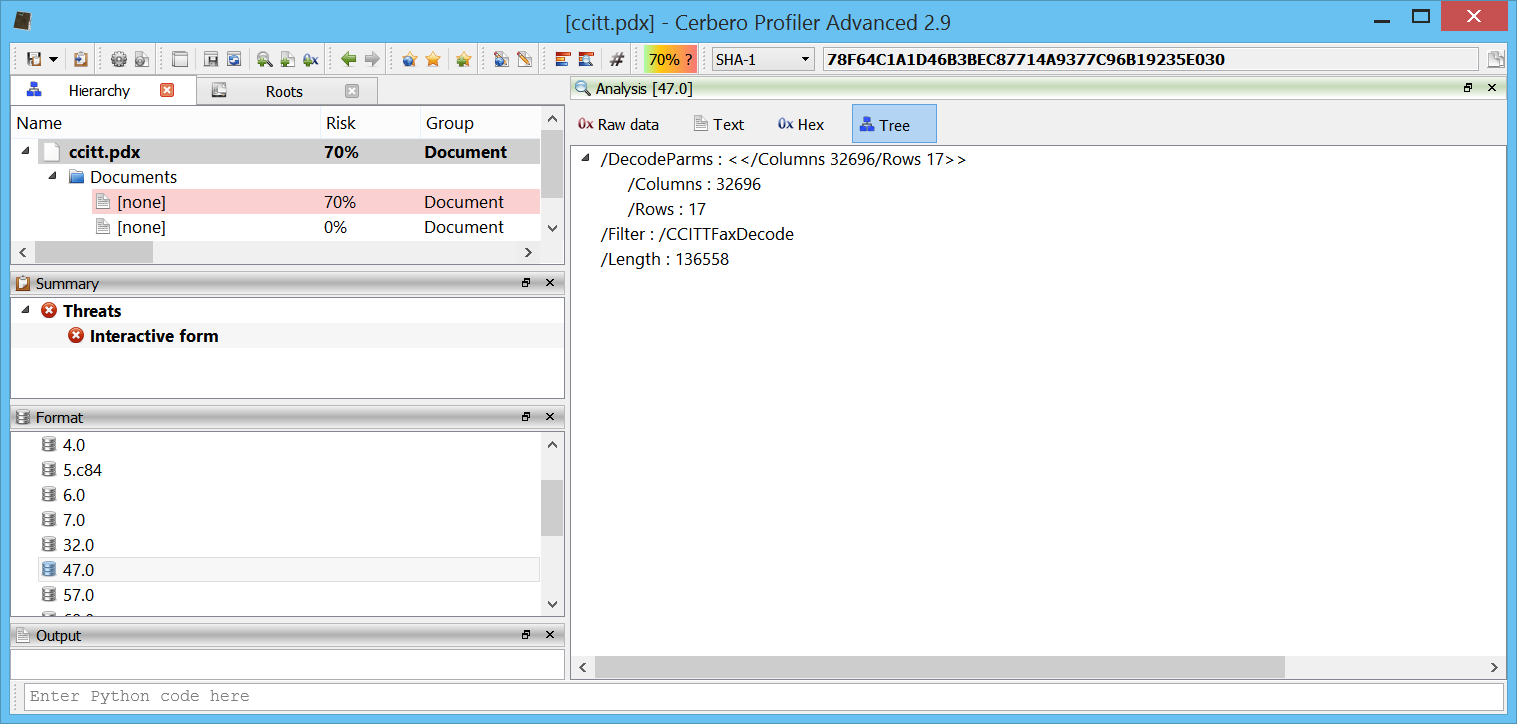
Task: Click the layout bars with magnifier icon
Action: tap(586, 59)
